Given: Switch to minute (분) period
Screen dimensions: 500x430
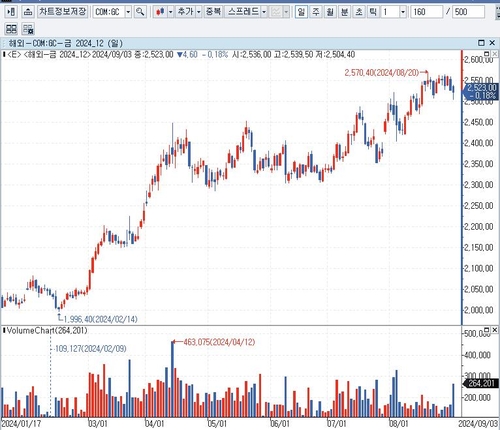Looking at the screenshot, I should coord(344,12).
